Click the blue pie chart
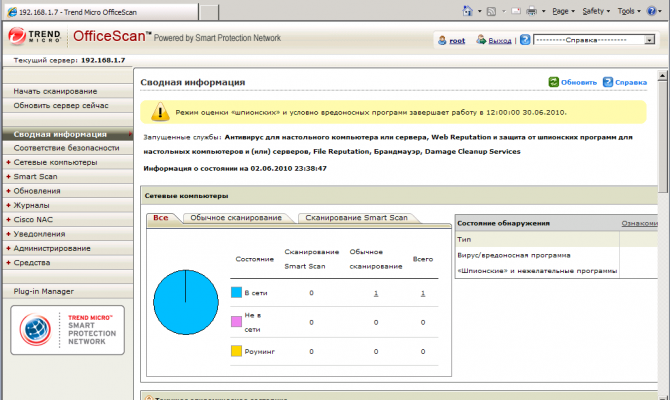Image resolution: width=670 pixels, height=400 pixels. click(186, 302)
